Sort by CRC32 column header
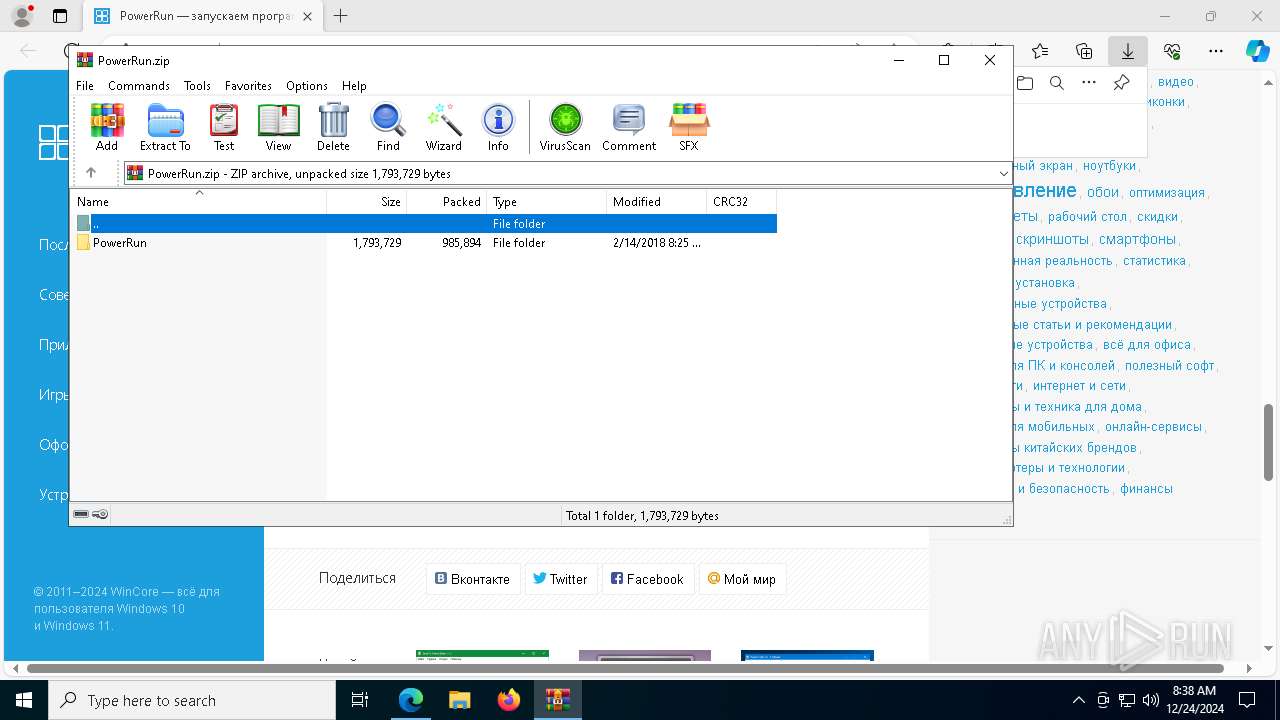The width and height of the screenshot is (1280, 720). click(x=742, y=202)
